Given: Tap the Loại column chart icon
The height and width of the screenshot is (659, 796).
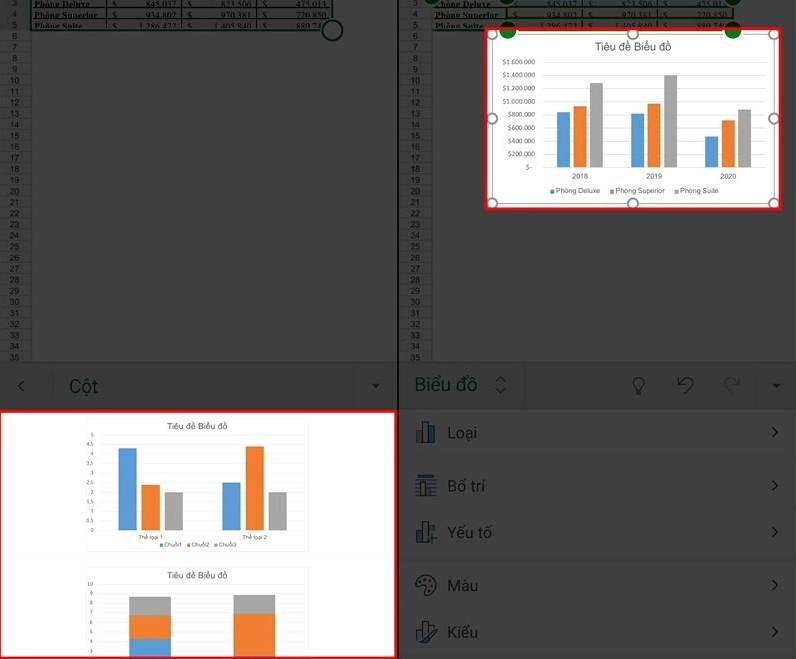Looking at the screenshot, I should tap(425, 433).
